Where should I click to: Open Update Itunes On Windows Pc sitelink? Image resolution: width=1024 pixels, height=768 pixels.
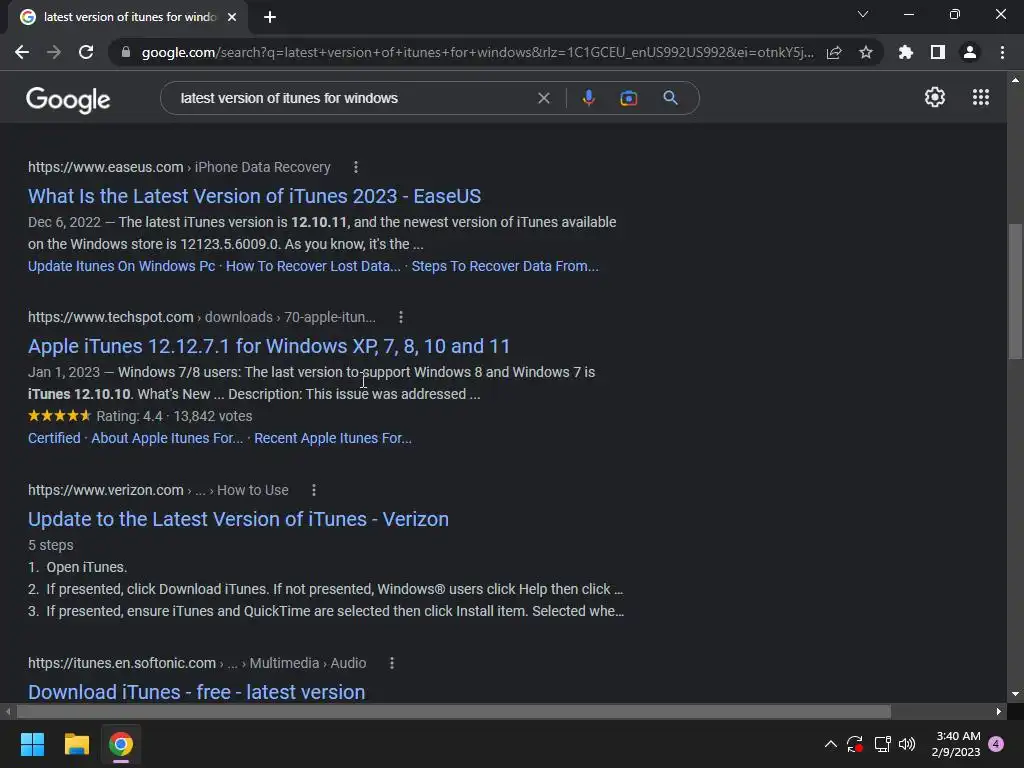pyautogui.click(x=121, y=266)
